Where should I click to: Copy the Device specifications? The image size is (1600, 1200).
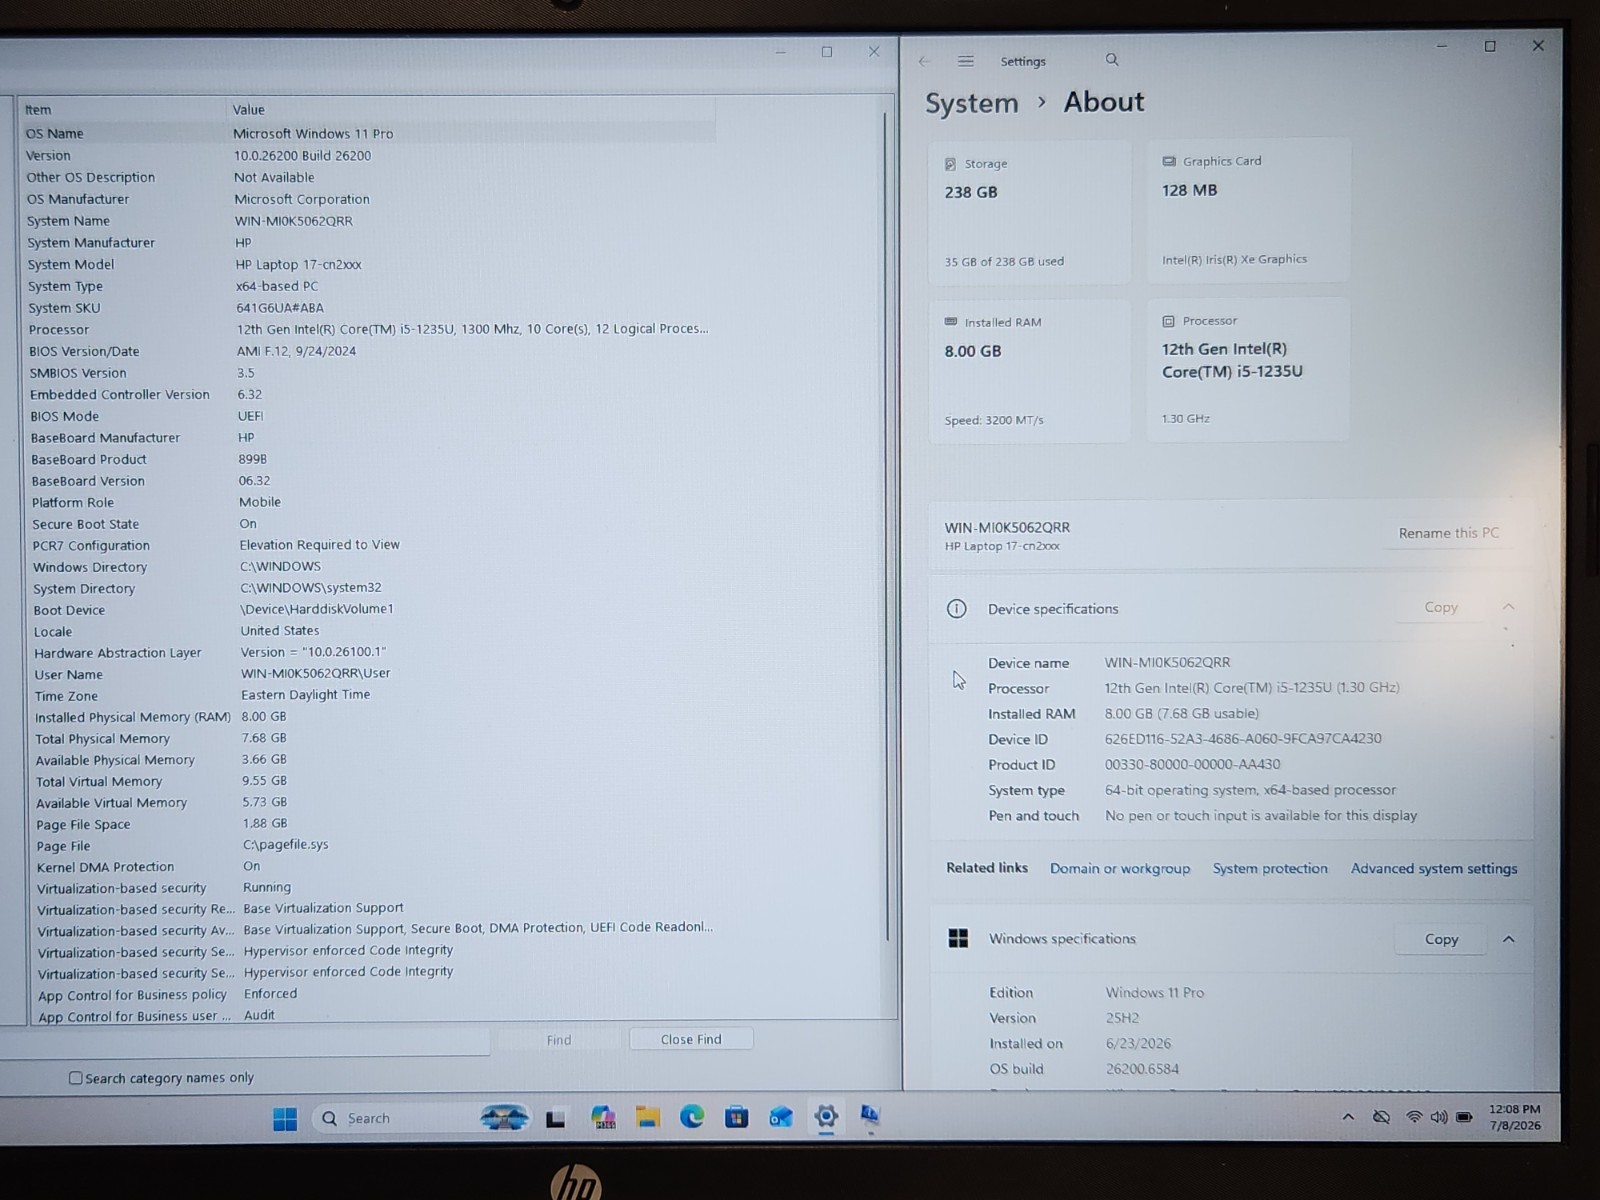click(1441, 607)
